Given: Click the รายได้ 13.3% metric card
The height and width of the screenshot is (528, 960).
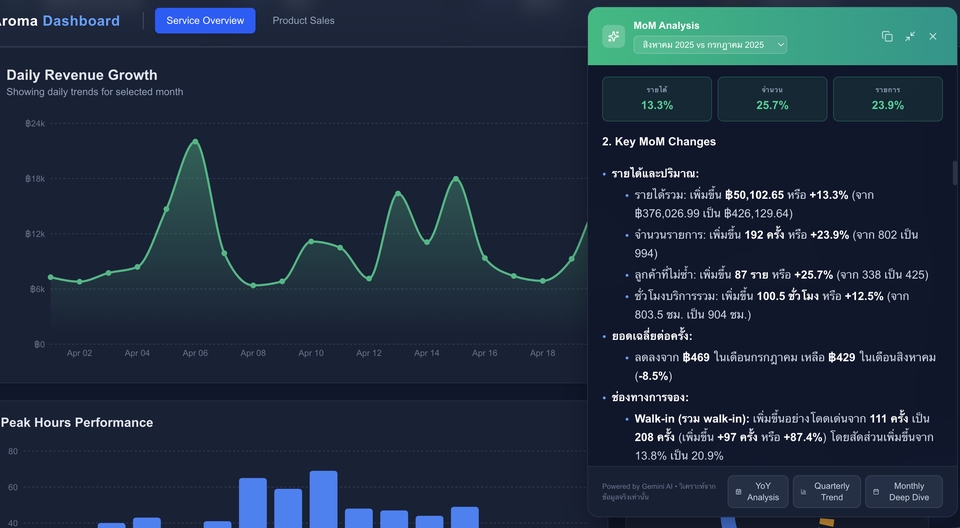Looking at the screenshot, I should tap(657, 99).
